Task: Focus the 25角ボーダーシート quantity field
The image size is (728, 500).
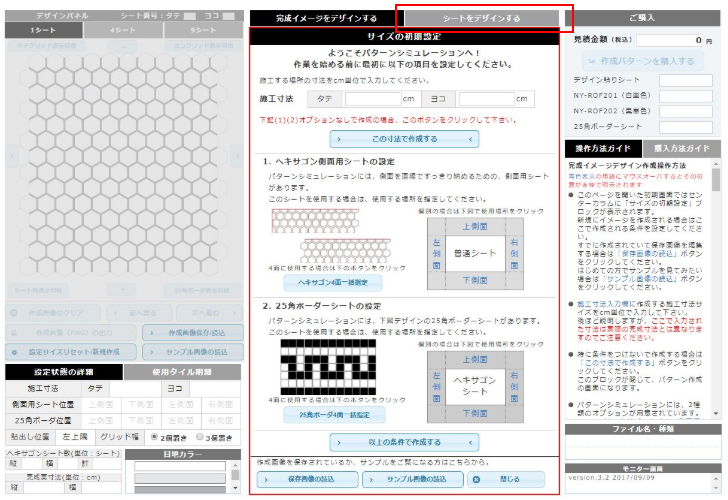Action: pos(686,127)
